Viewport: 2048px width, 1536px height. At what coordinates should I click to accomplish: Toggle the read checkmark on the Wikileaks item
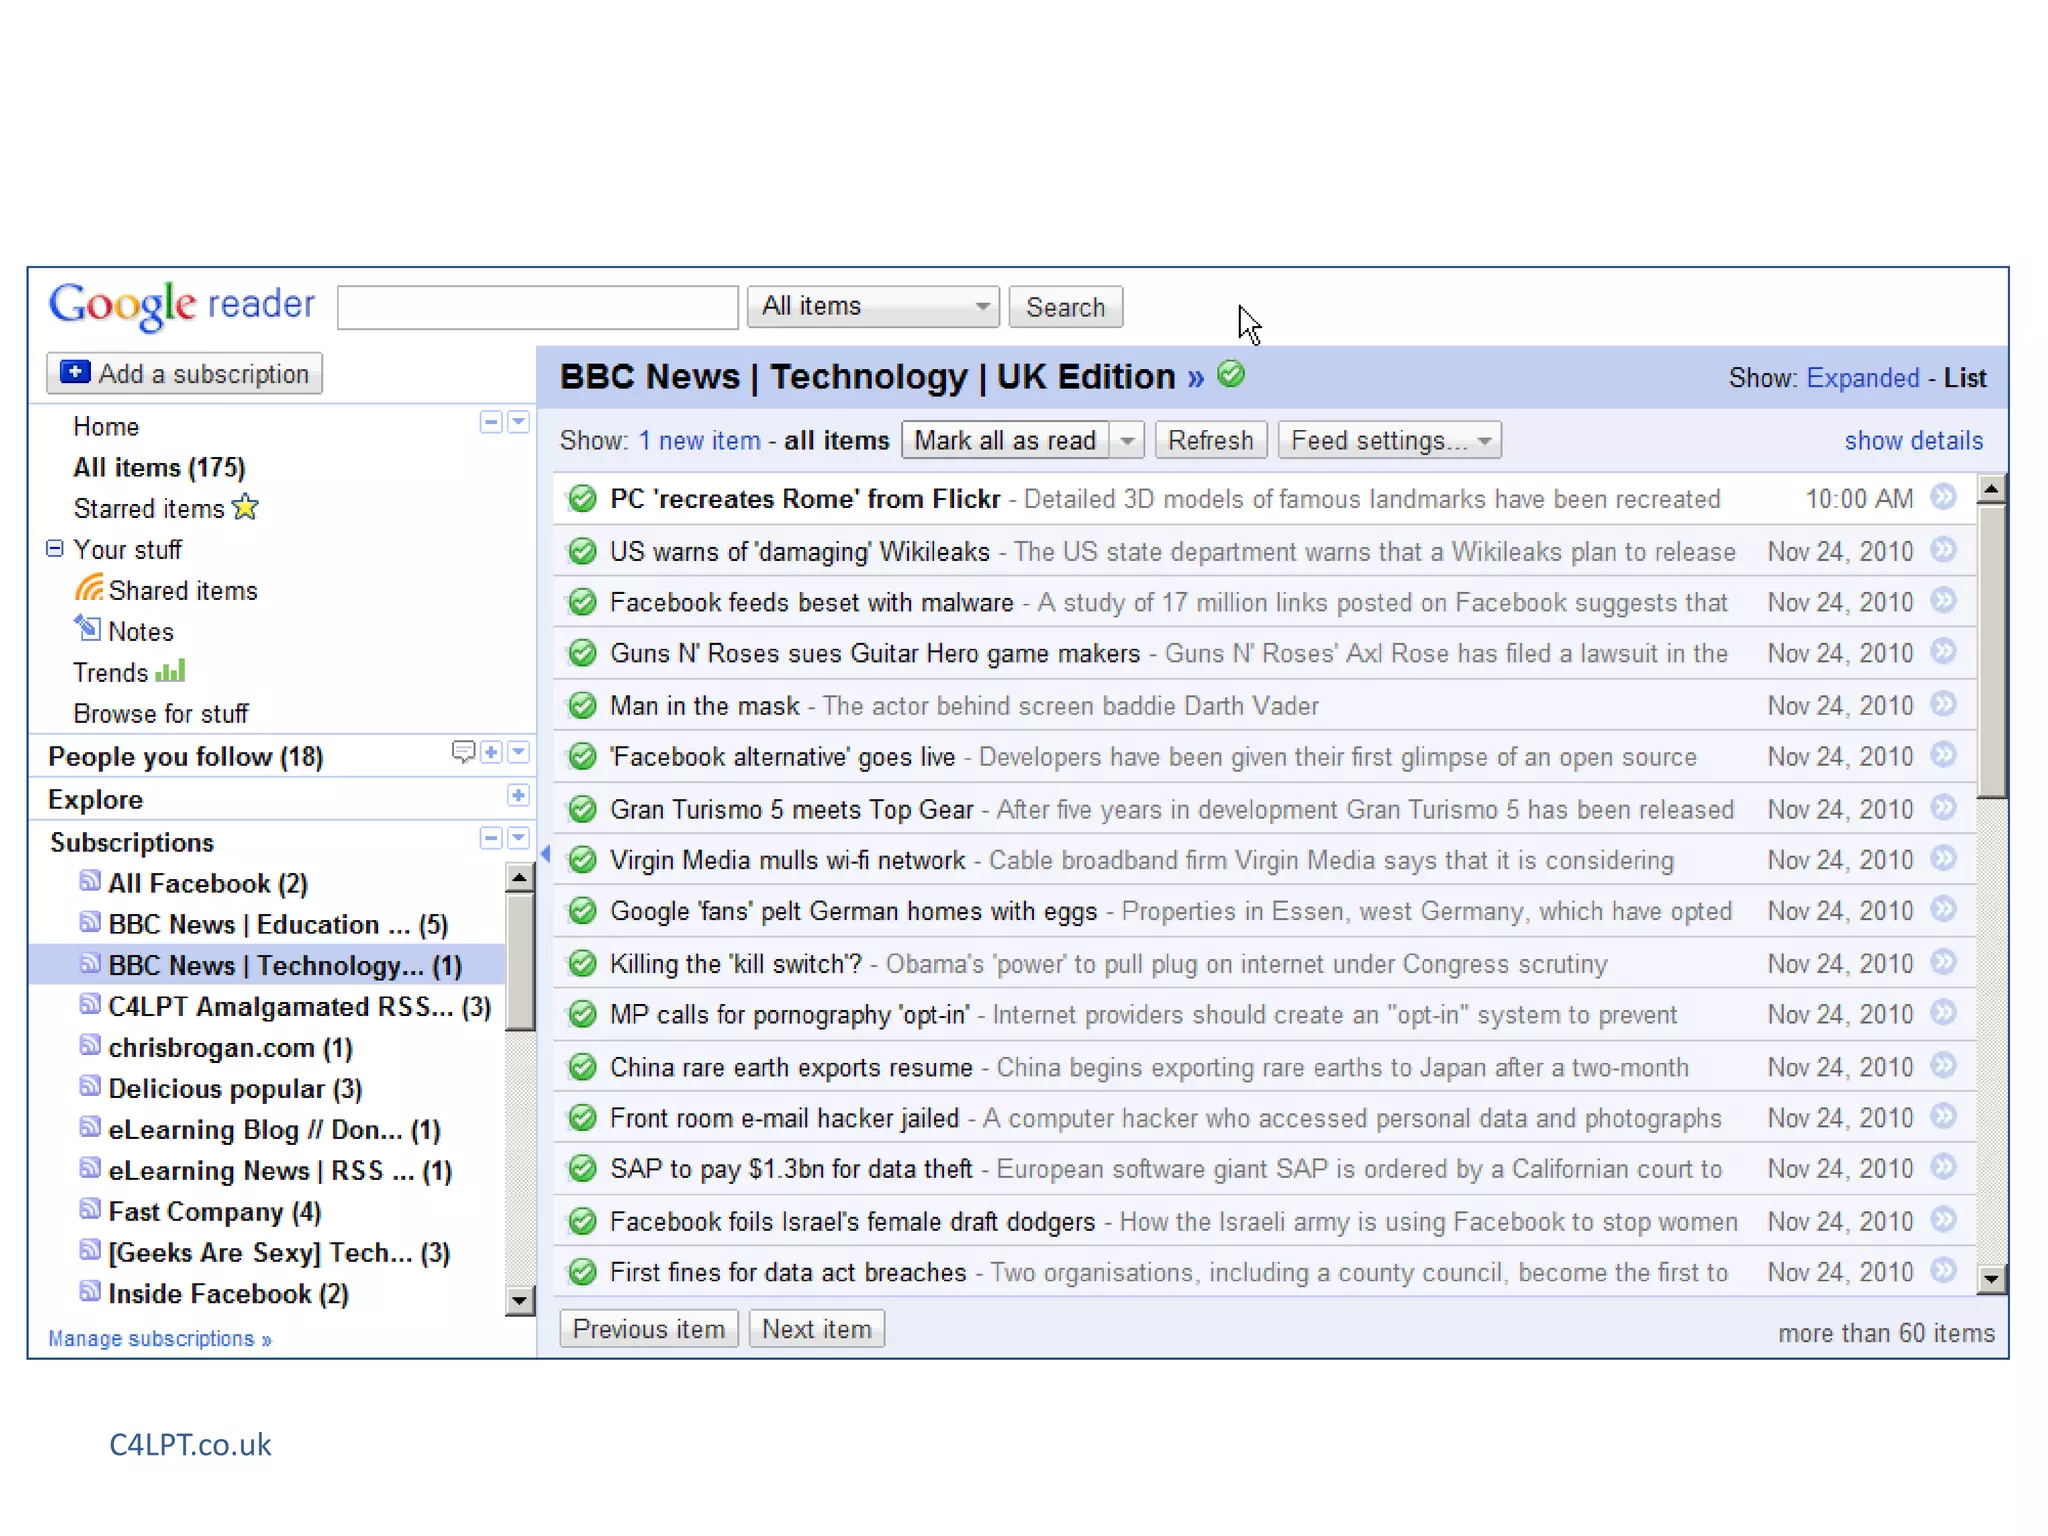[582, 551]
